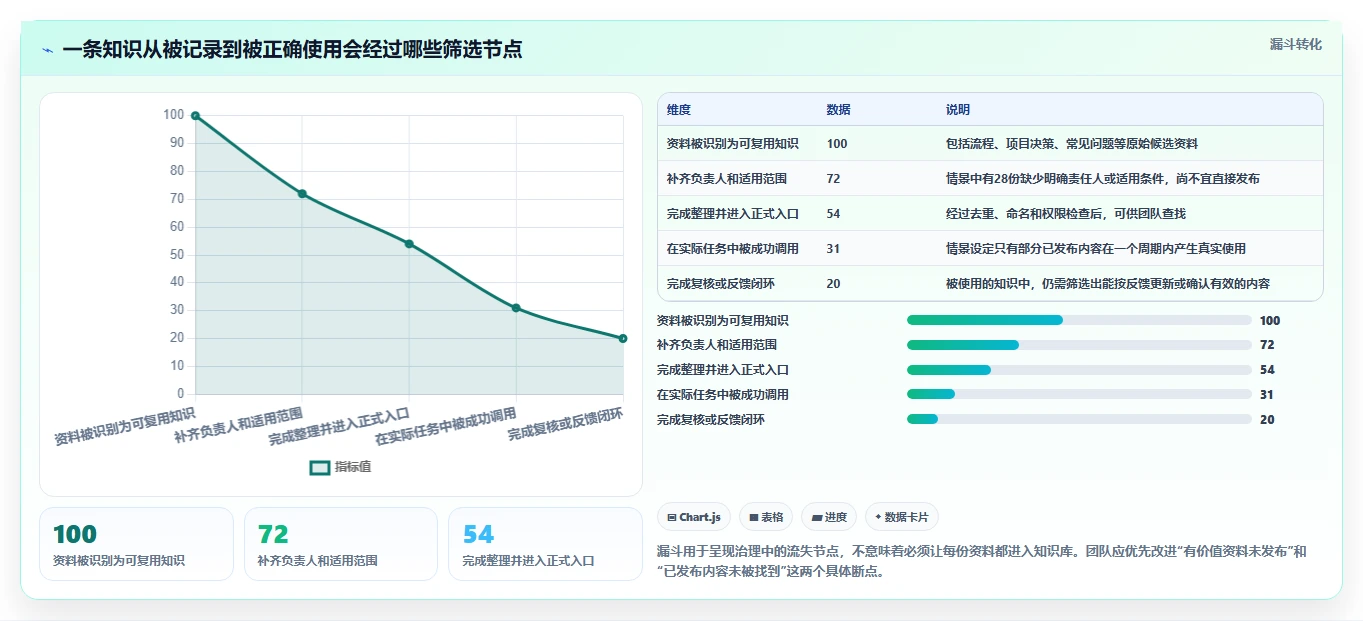Click the 资料被识别为可复用知识 progress bar
The width and height of the screenshot is (1363, 621).
pyautogui.click(x=1079, y=320)
